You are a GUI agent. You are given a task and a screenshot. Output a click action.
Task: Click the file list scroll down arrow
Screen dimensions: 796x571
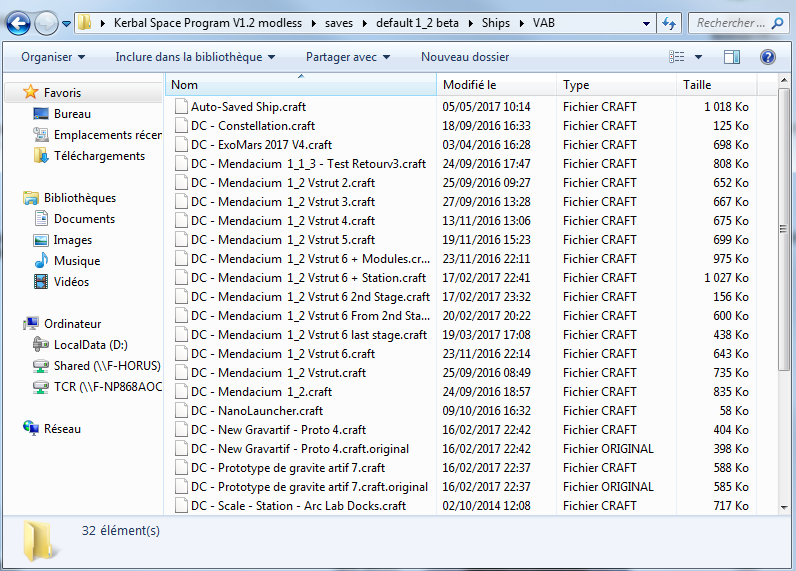coord(784,507)
